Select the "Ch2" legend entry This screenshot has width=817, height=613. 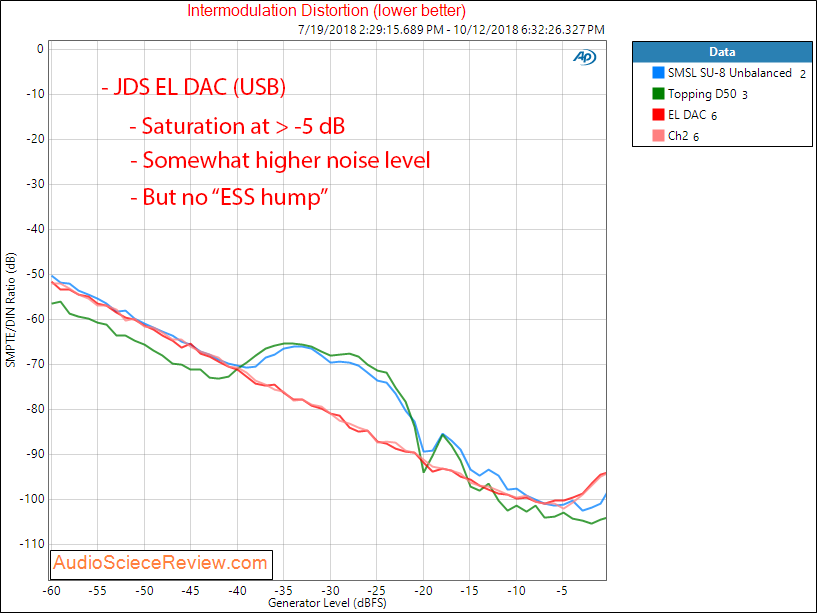678,136
